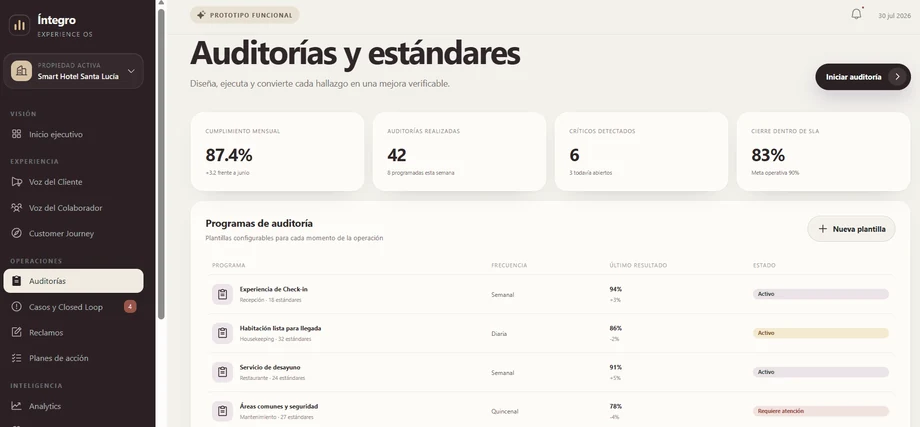Screen dimensions: 920x427
Task: Select Auditorías menu item
Action: click(73, 281)
